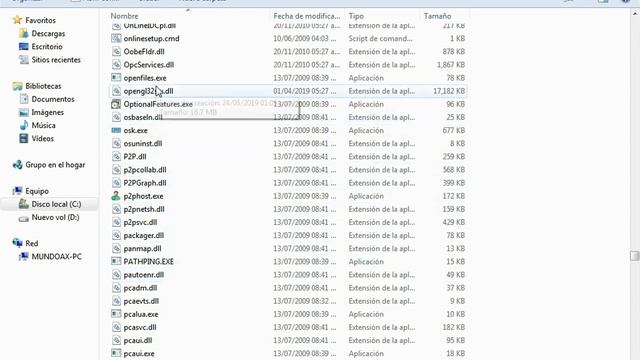Select the pcaui.exe file name

[x=139, y=353]
